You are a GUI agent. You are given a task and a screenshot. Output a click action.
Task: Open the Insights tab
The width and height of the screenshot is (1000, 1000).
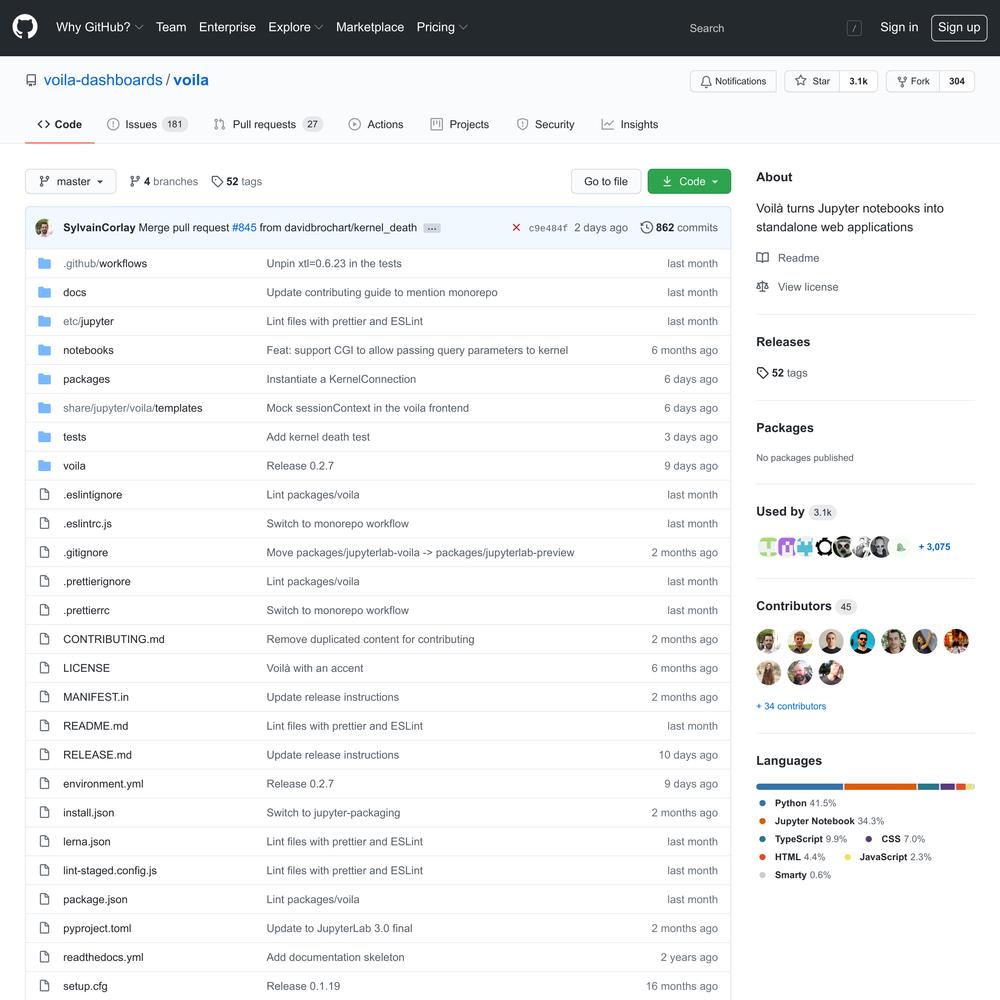pyautogui.click(x=629, y=124)
